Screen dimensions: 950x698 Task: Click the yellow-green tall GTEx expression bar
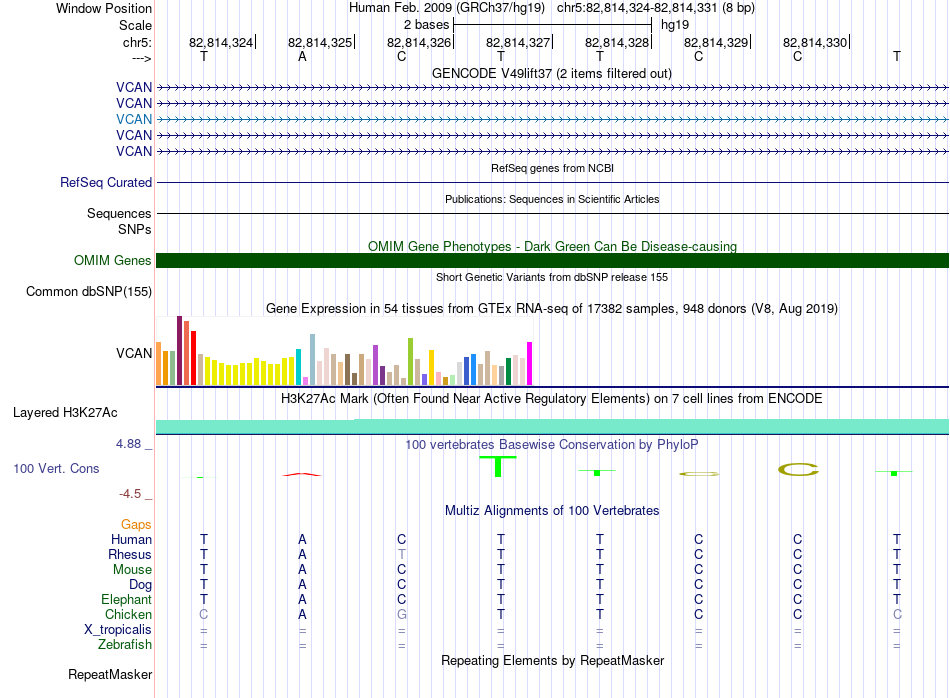coord(410,362)
